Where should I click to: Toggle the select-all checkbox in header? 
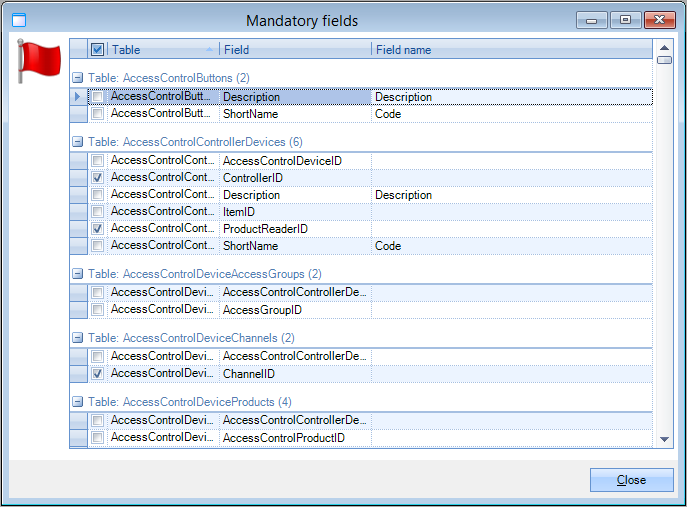[97, 49]
